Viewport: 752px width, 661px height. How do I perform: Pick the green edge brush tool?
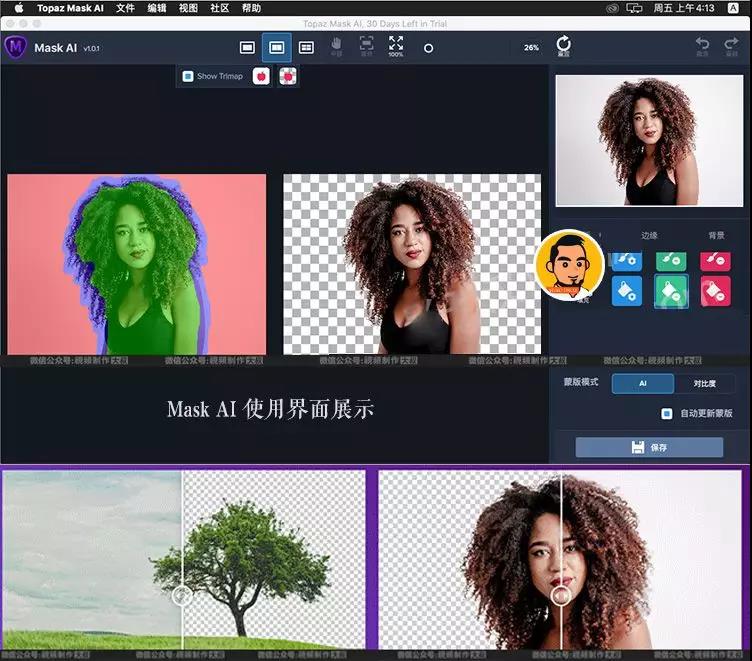(671, 261)
